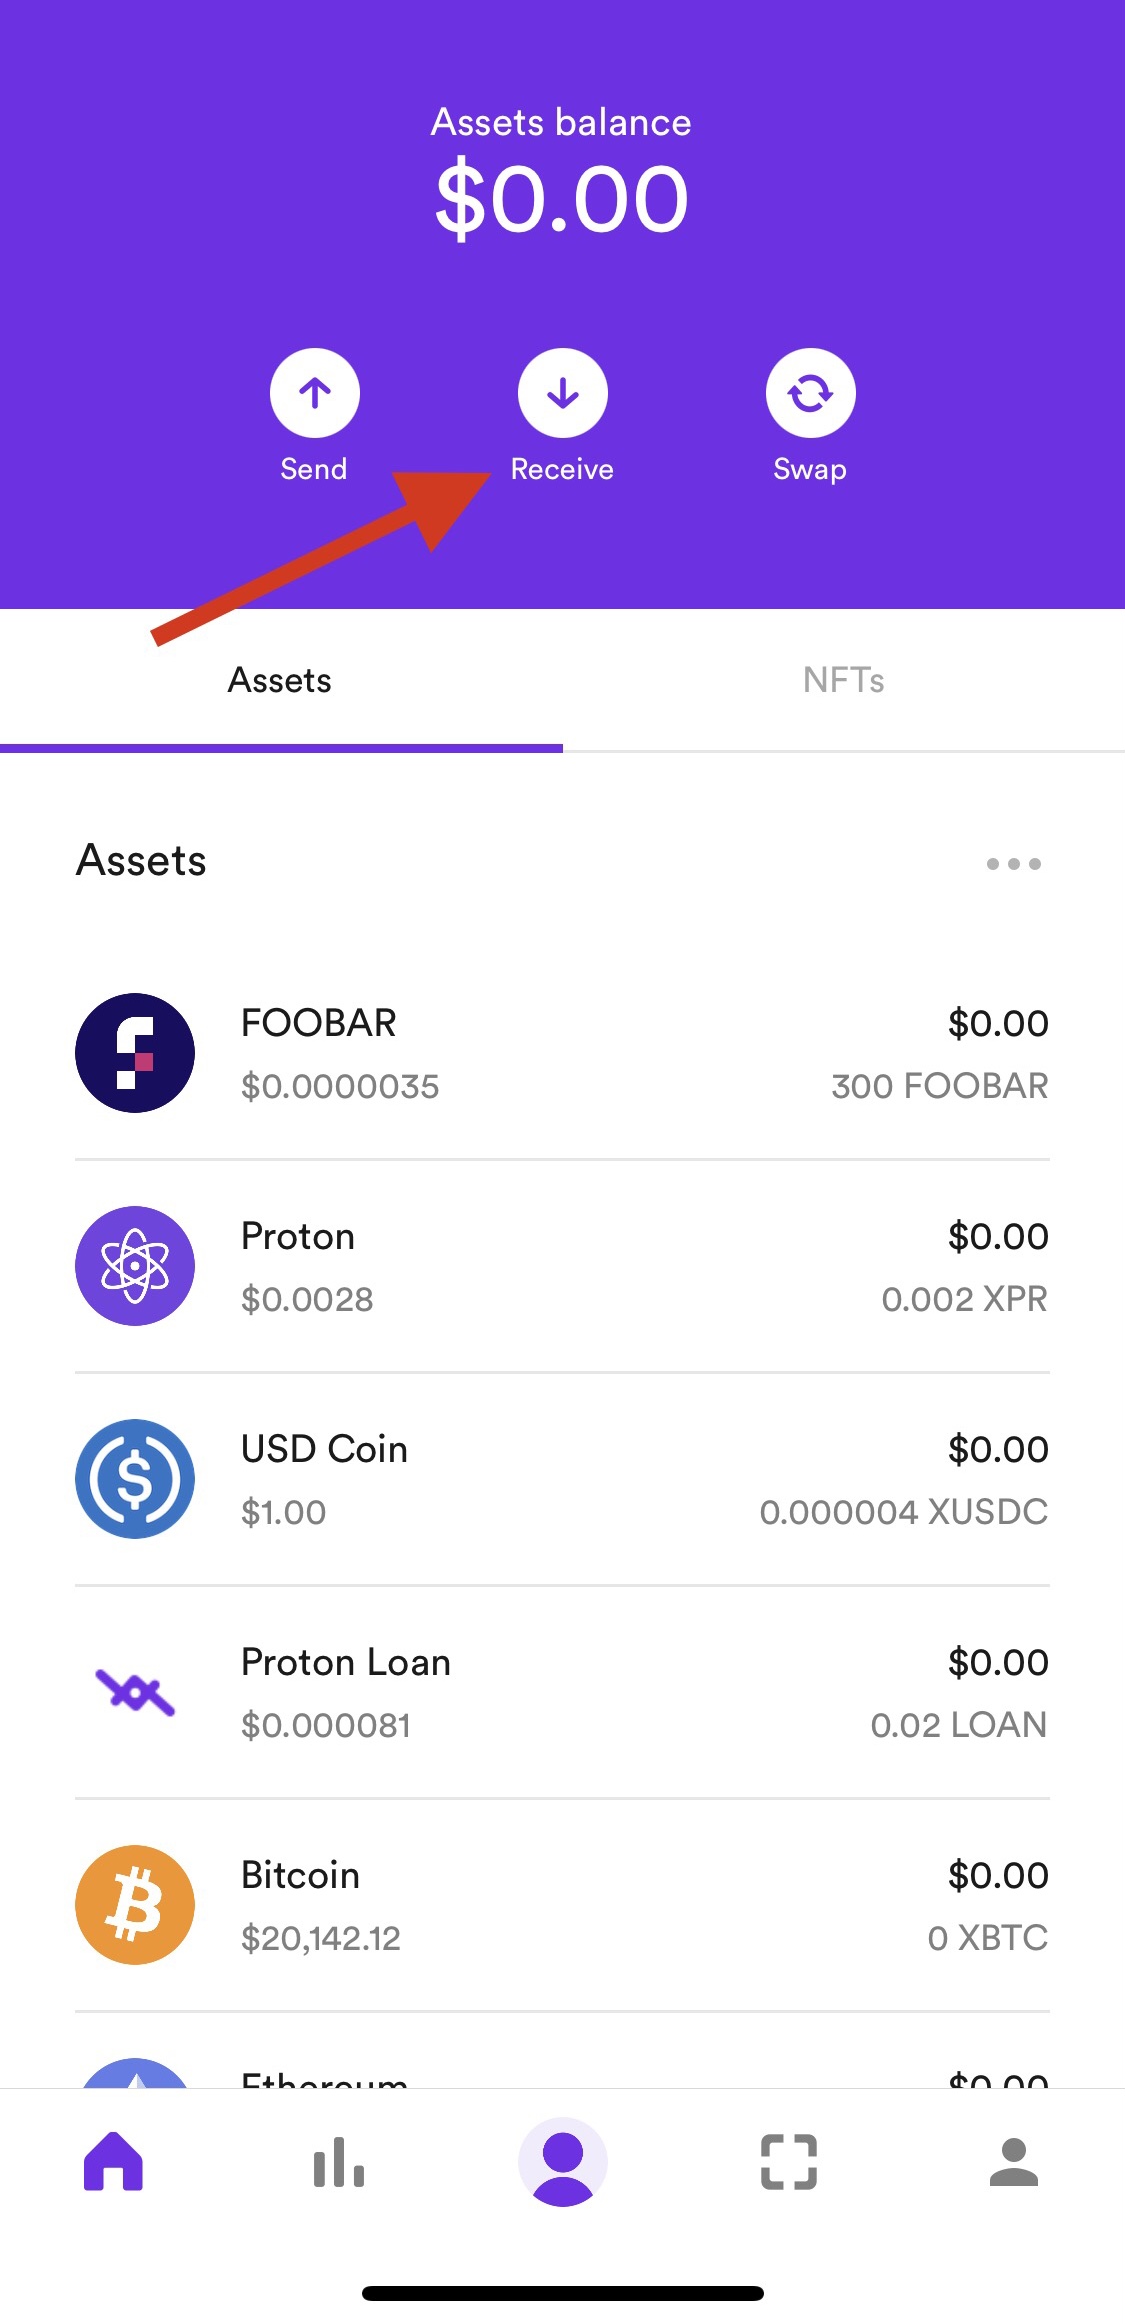Open the gray profile icon
Image resolution: width=1125 pixels, height=2324 pixels.
coord(1014,2162)
